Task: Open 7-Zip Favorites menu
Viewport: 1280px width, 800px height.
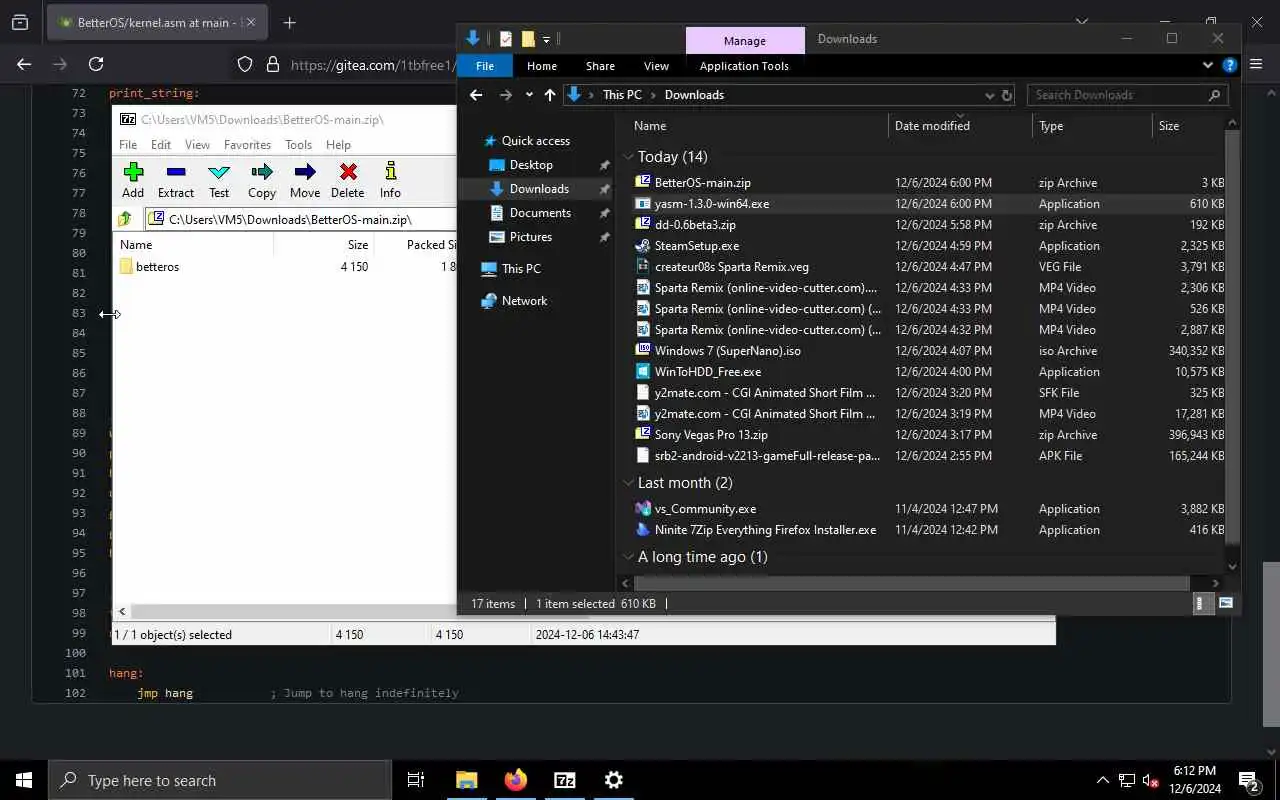Action: 247,145
